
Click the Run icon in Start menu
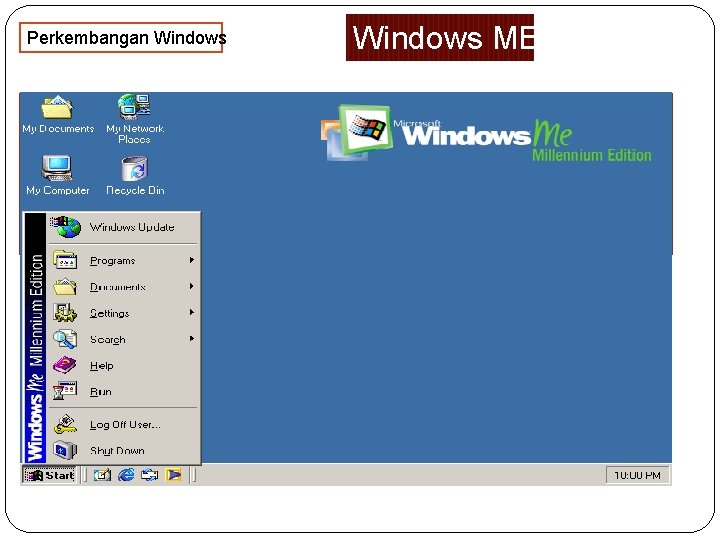65,391
